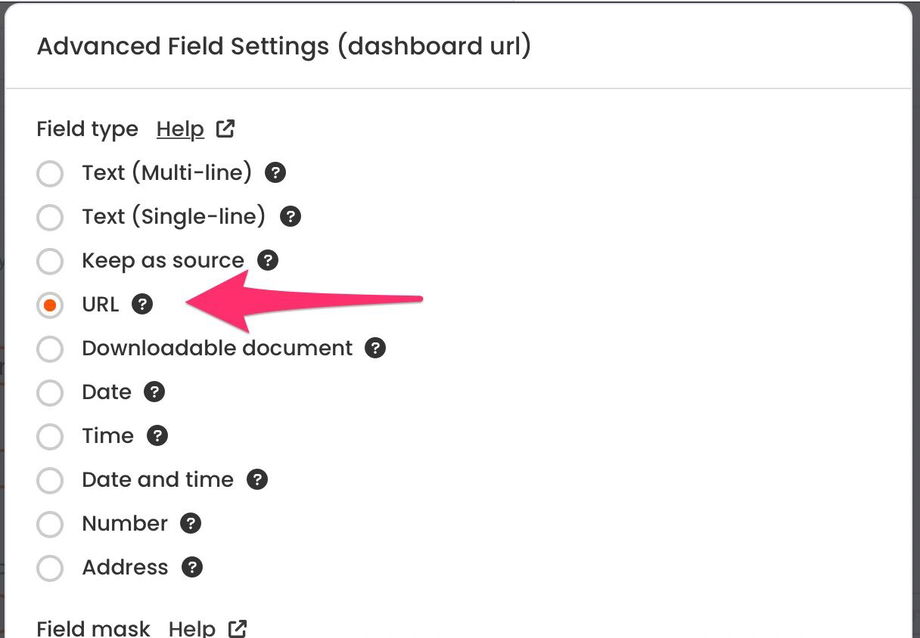Viewport: 920px width, 638px height.
Task: Click the external link icon after Field type Help
Action: (224, 128)
